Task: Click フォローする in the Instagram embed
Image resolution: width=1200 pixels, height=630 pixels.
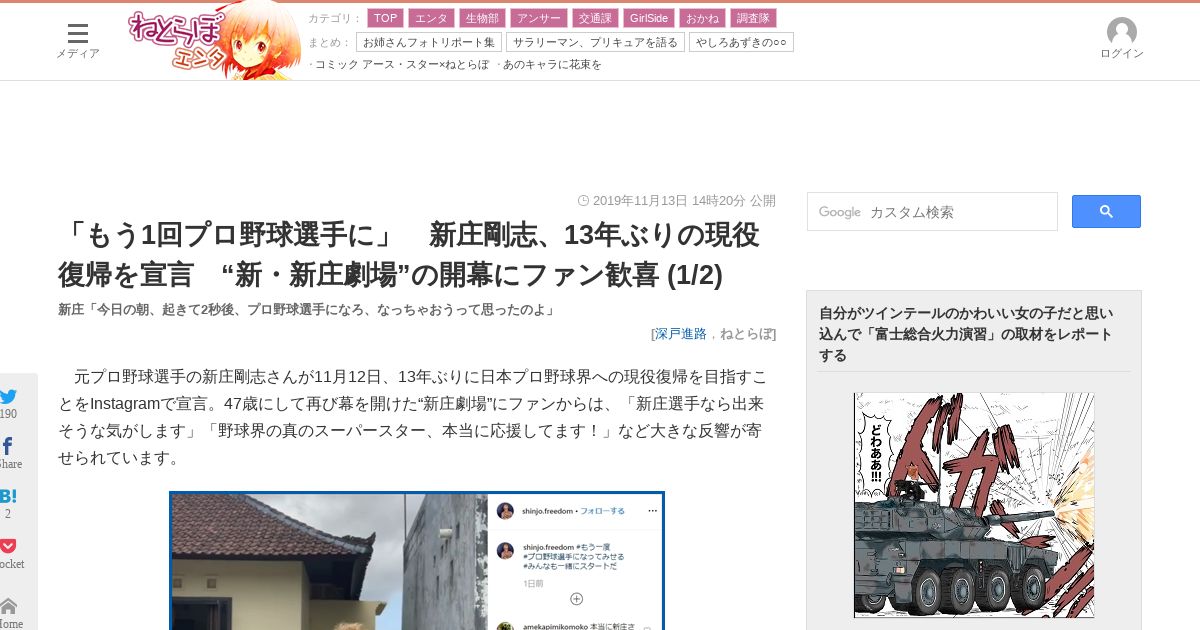Action: pyautogui.click(x=602, y=511)
